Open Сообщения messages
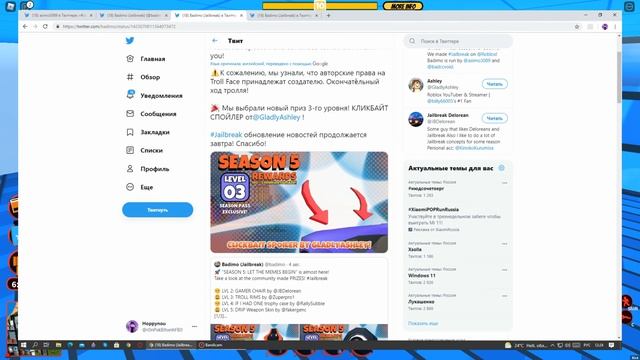 151,114
